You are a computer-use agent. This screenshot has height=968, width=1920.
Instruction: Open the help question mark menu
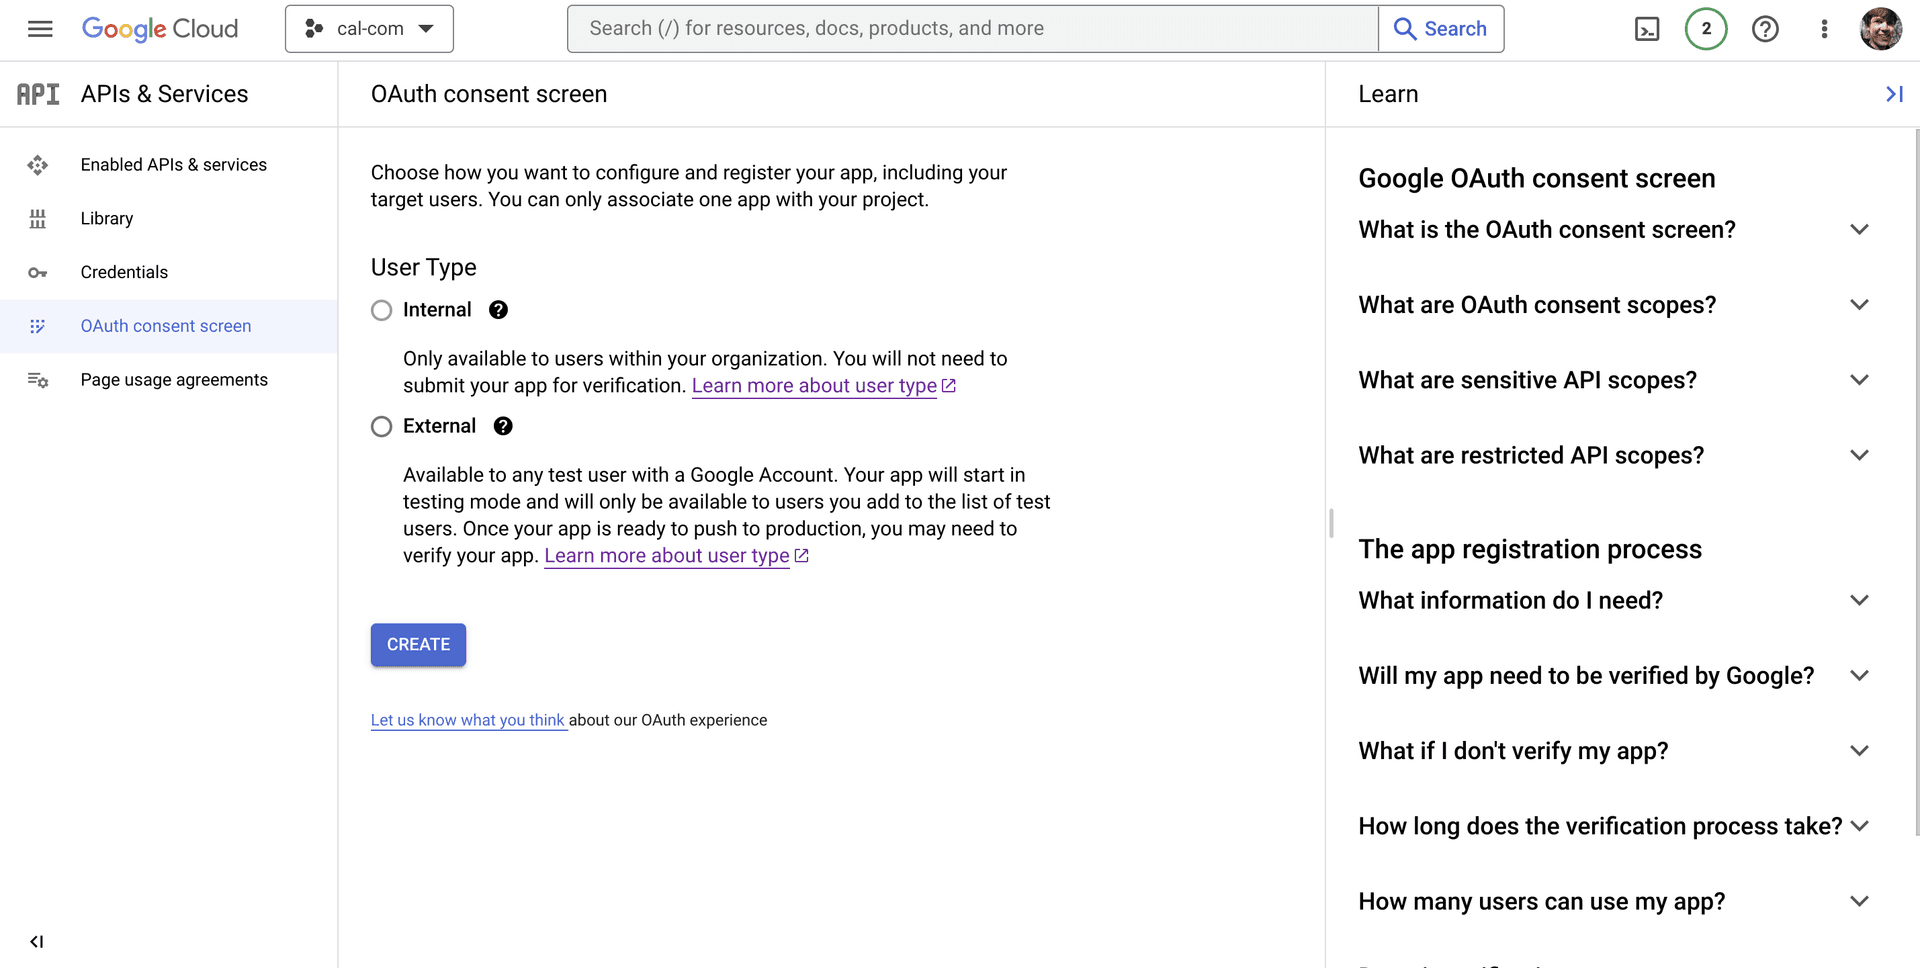point(1765,29)
